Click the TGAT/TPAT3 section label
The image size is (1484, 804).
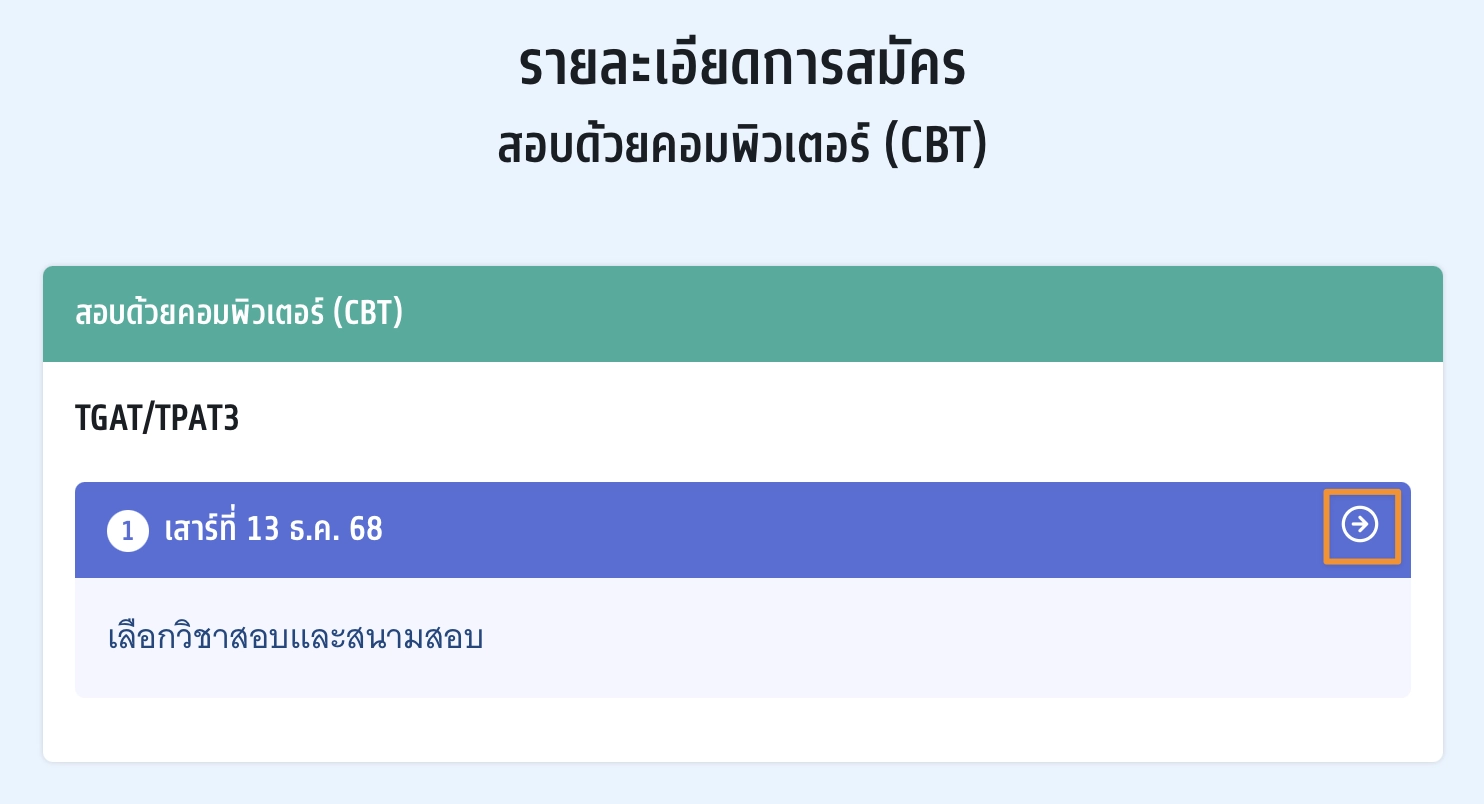[157, 418]
